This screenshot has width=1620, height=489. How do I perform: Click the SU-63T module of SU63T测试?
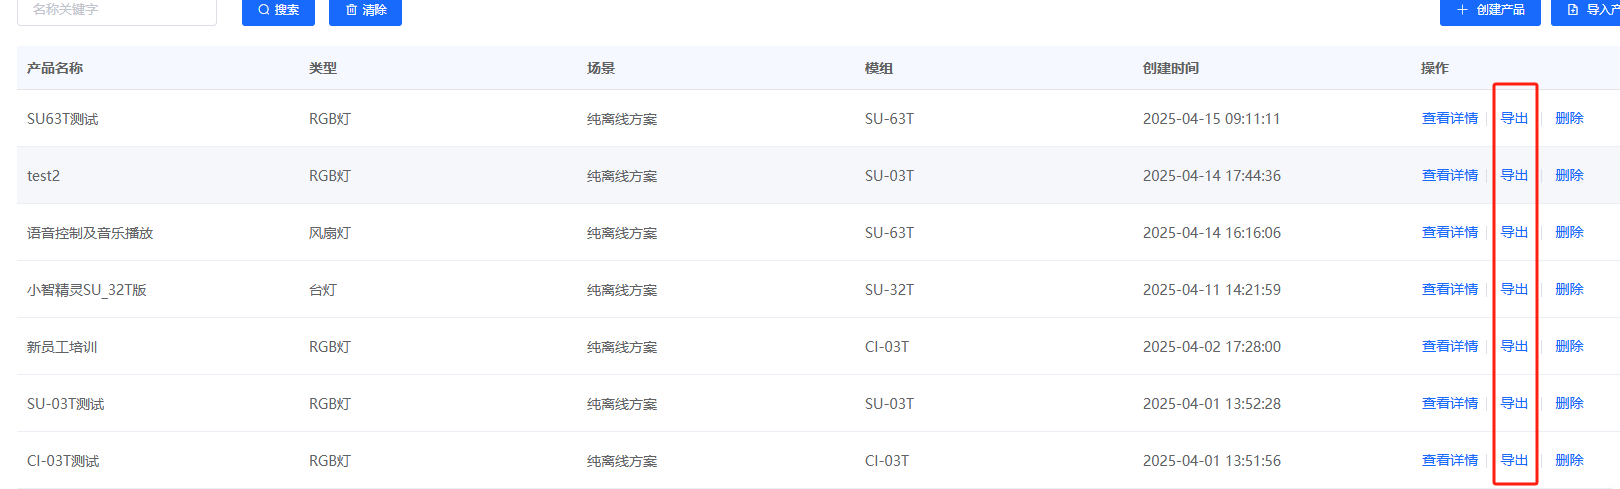tap(889, 119)
